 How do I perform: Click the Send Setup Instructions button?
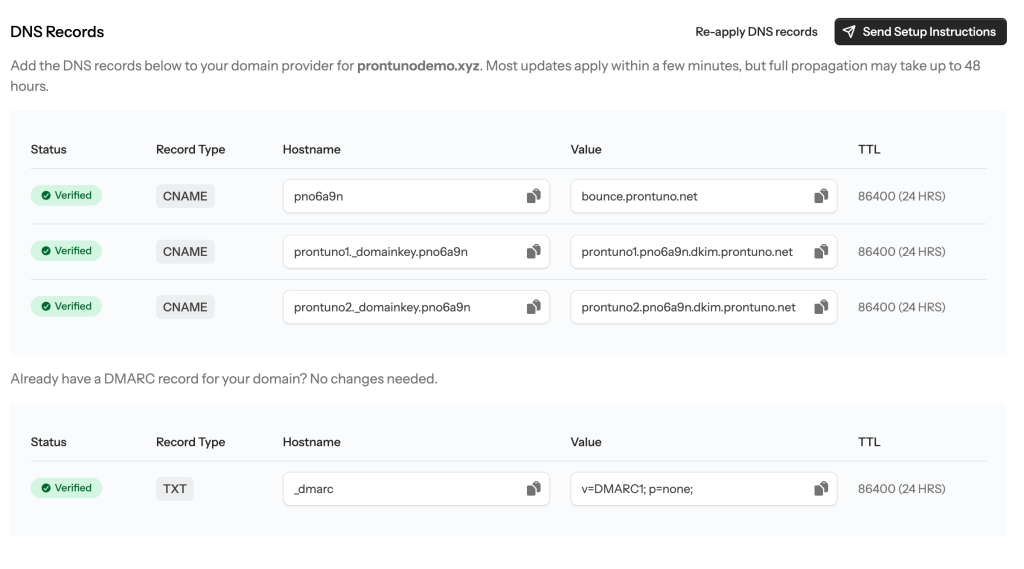pos(920,31)
